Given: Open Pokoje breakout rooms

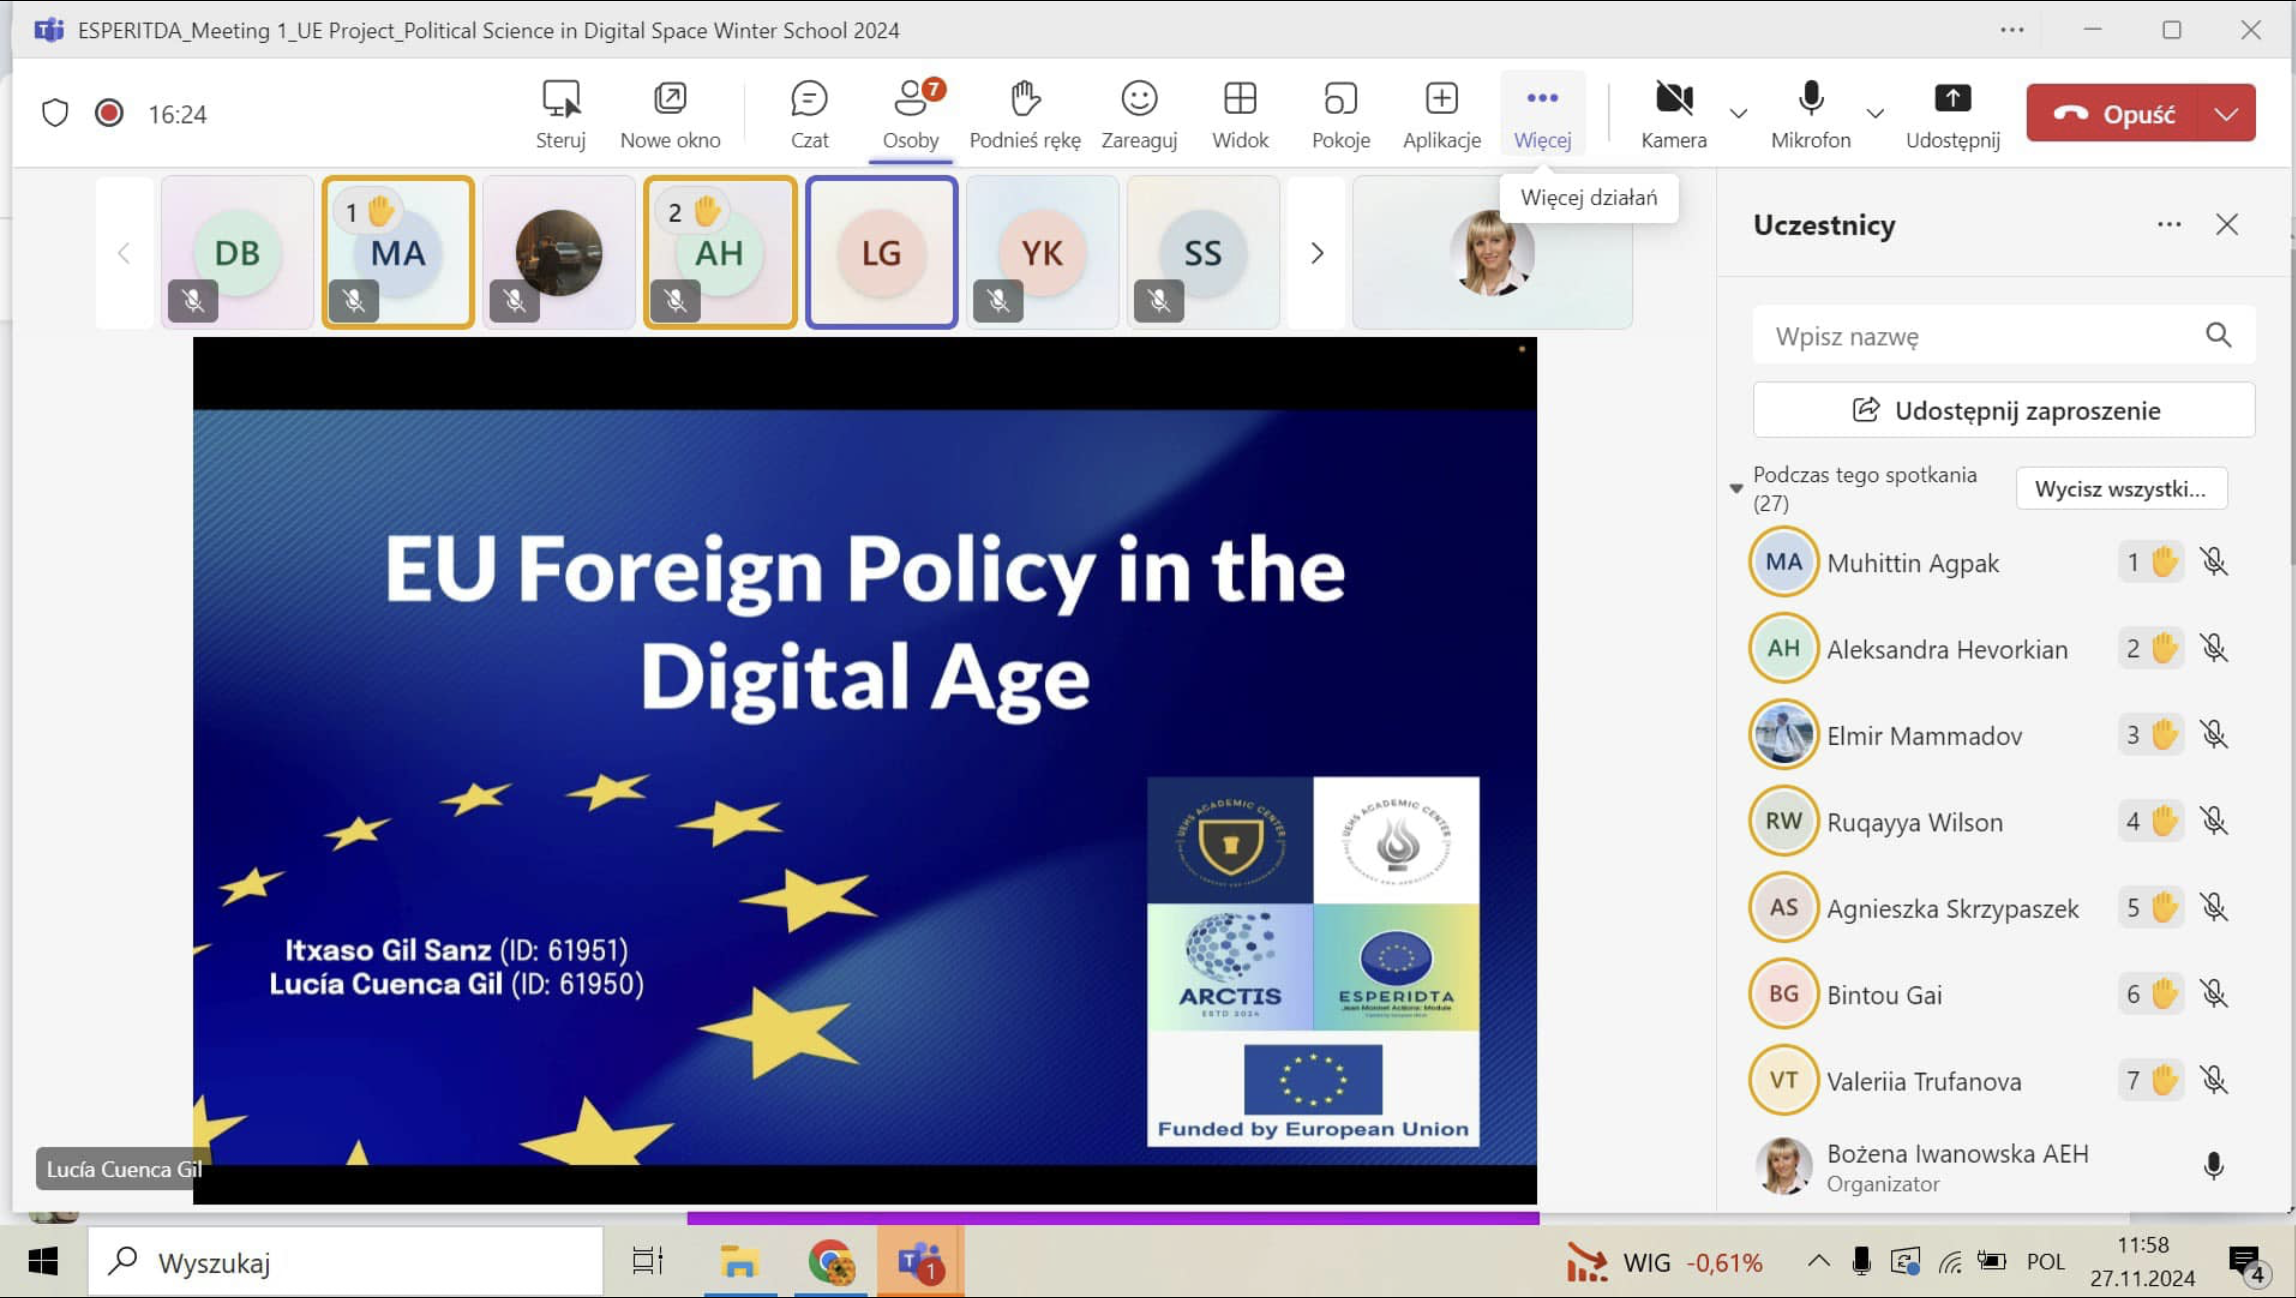Looking at the screenshot, I should pos(1340,113).
